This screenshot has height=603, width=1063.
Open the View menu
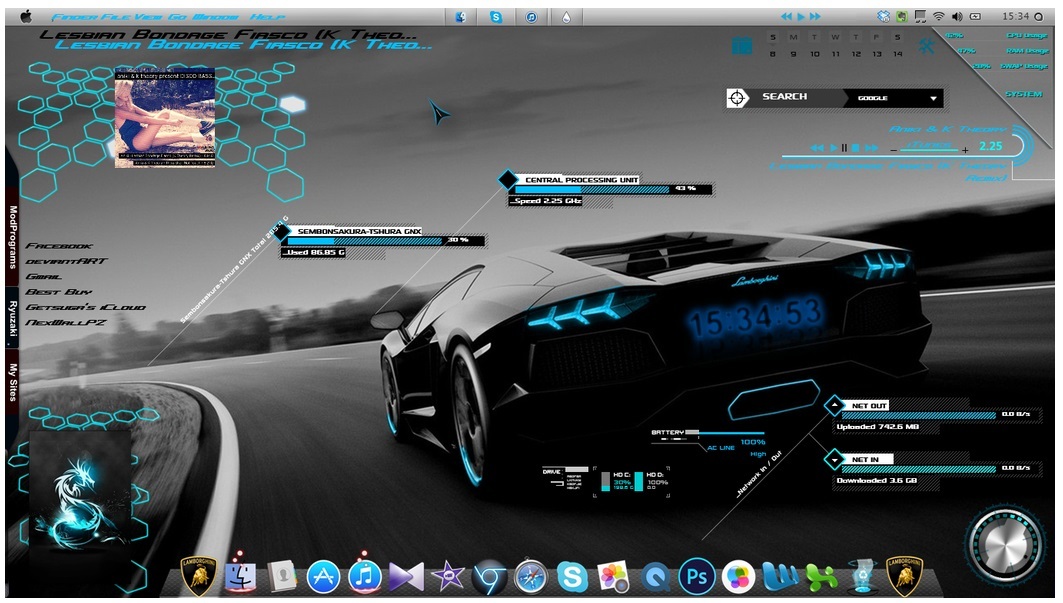click(x=149, y=17)
